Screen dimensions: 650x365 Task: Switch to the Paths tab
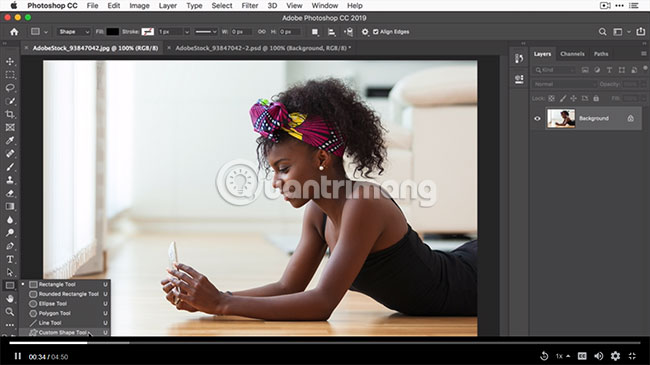[x=601, y=54]
